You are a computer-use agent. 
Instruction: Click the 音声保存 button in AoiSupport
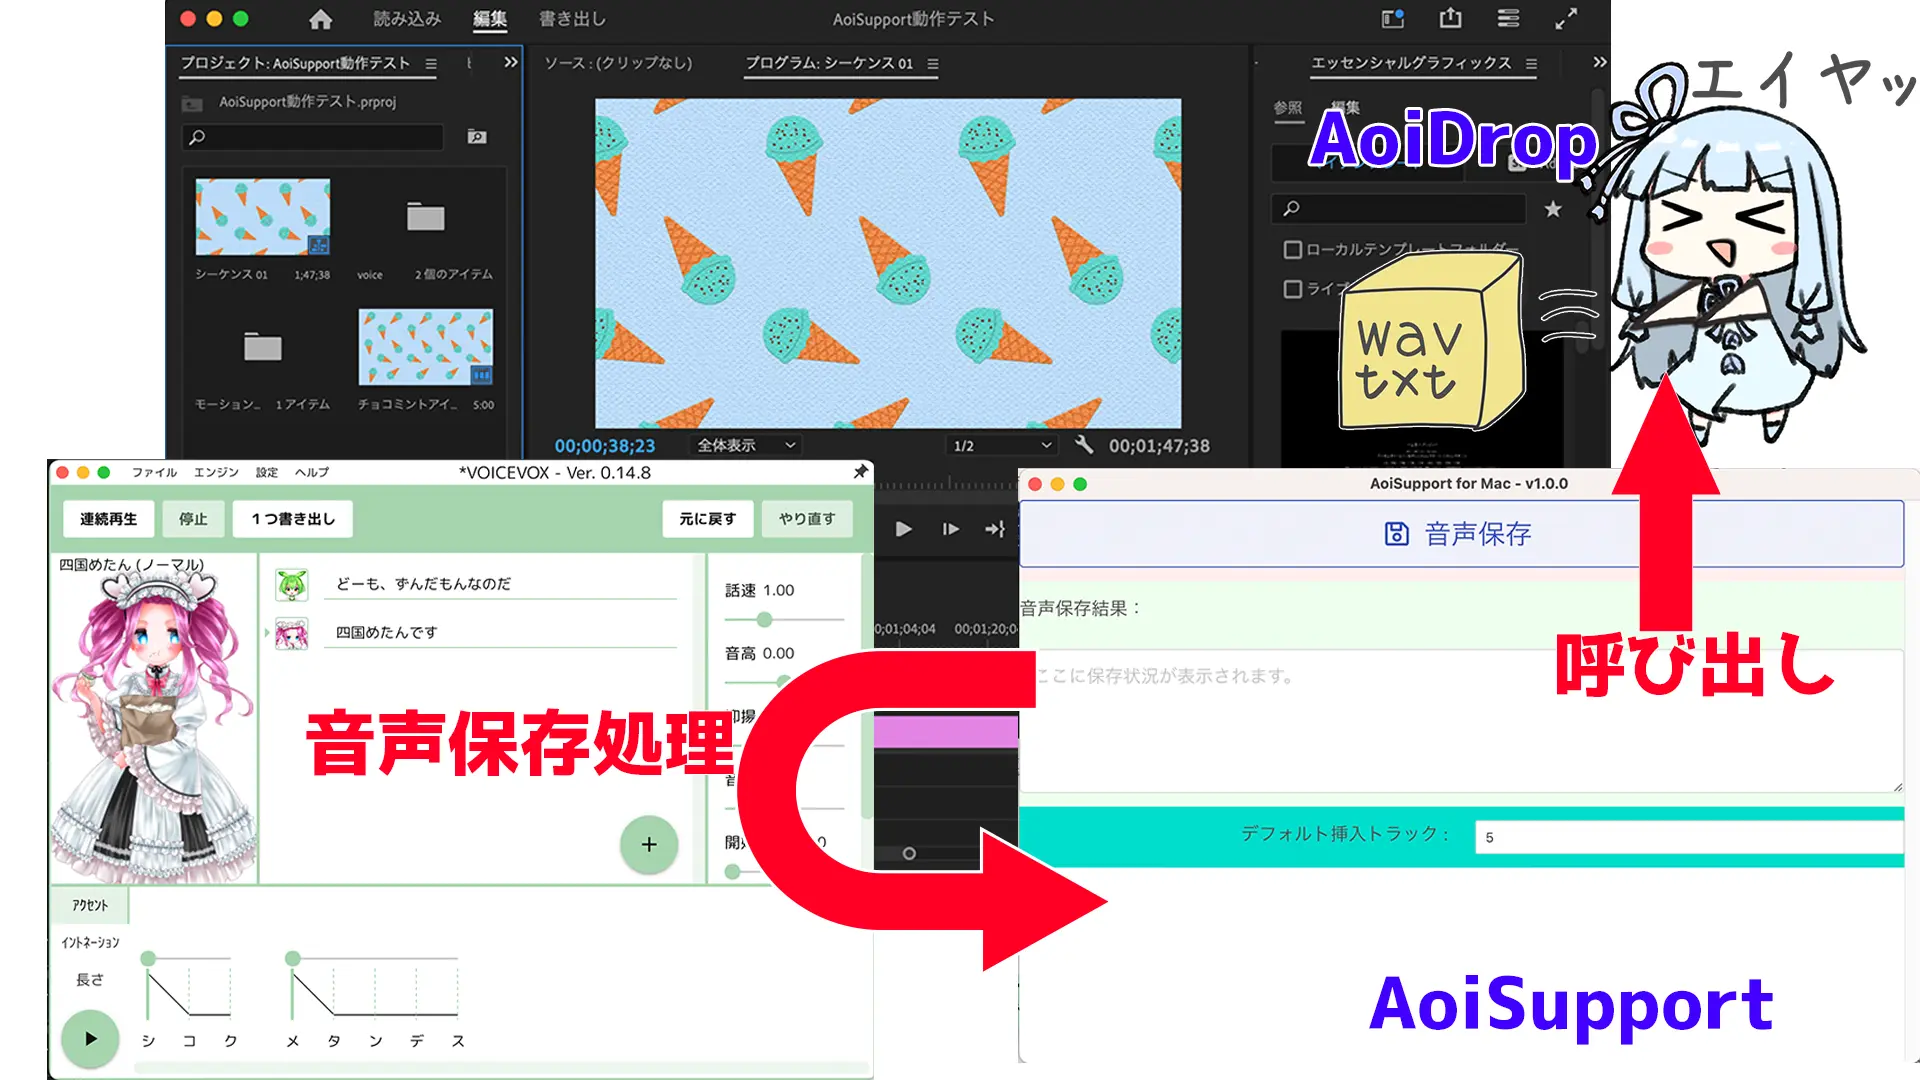click(1461, 534)
